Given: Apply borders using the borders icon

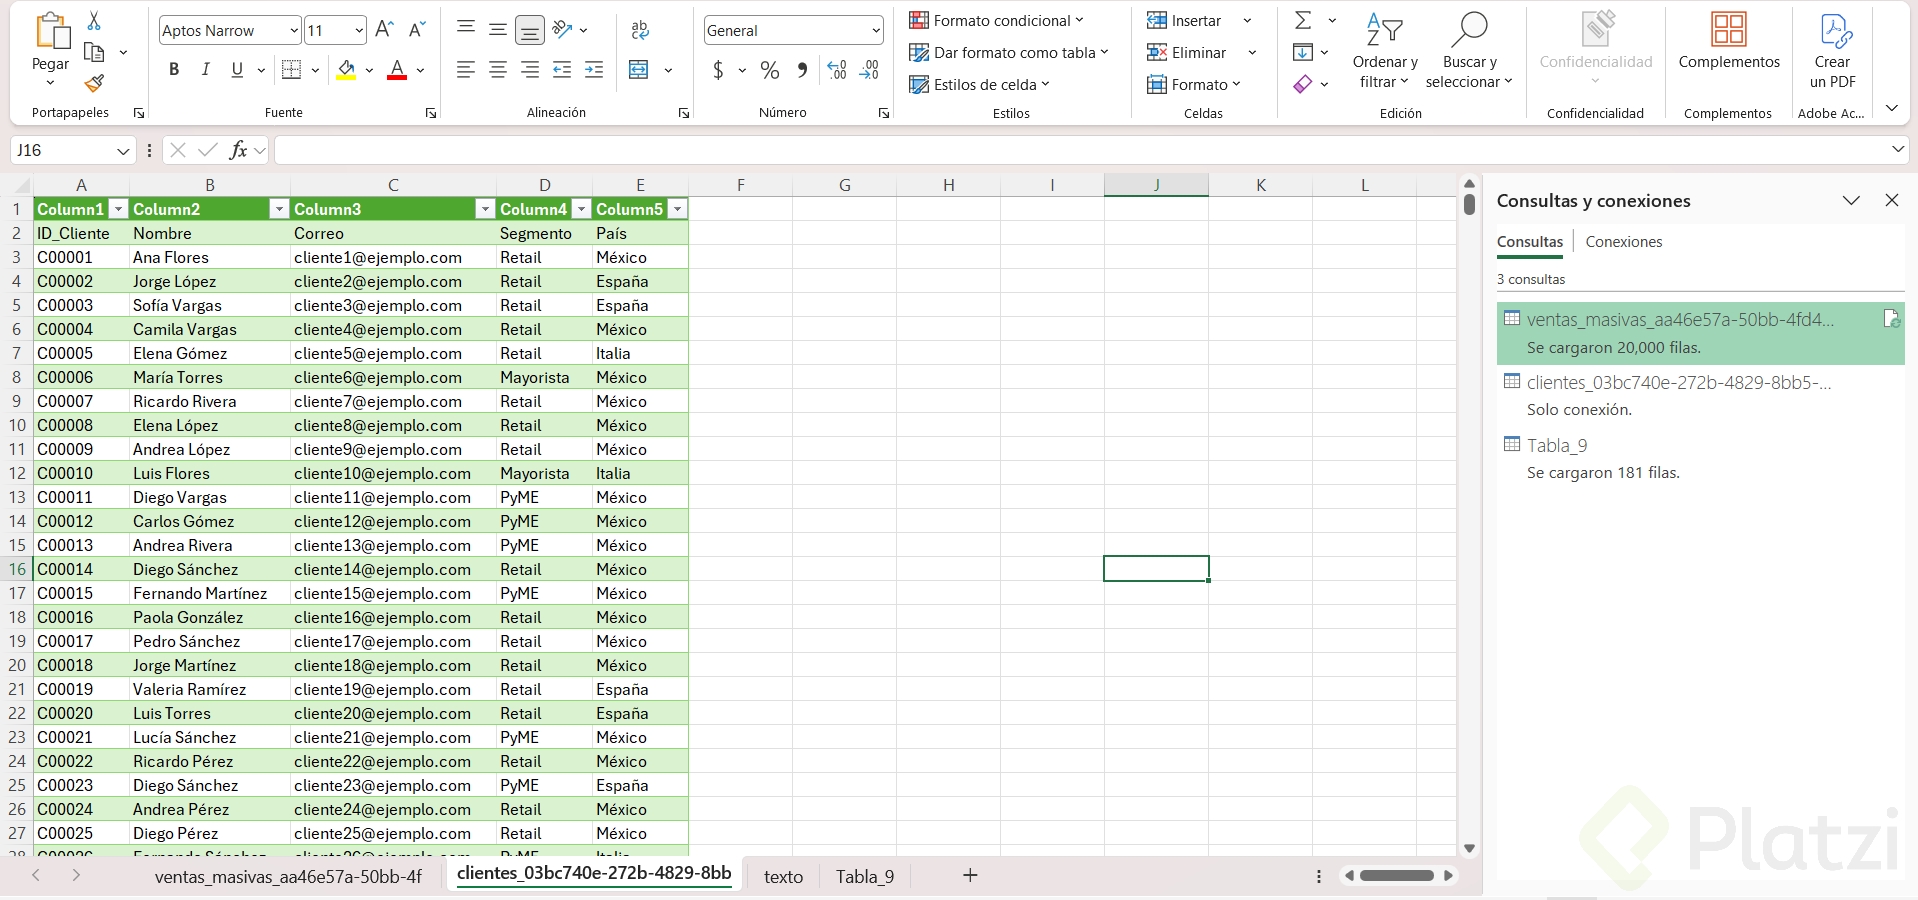Looking at the screenshot, I should [291, 70].
